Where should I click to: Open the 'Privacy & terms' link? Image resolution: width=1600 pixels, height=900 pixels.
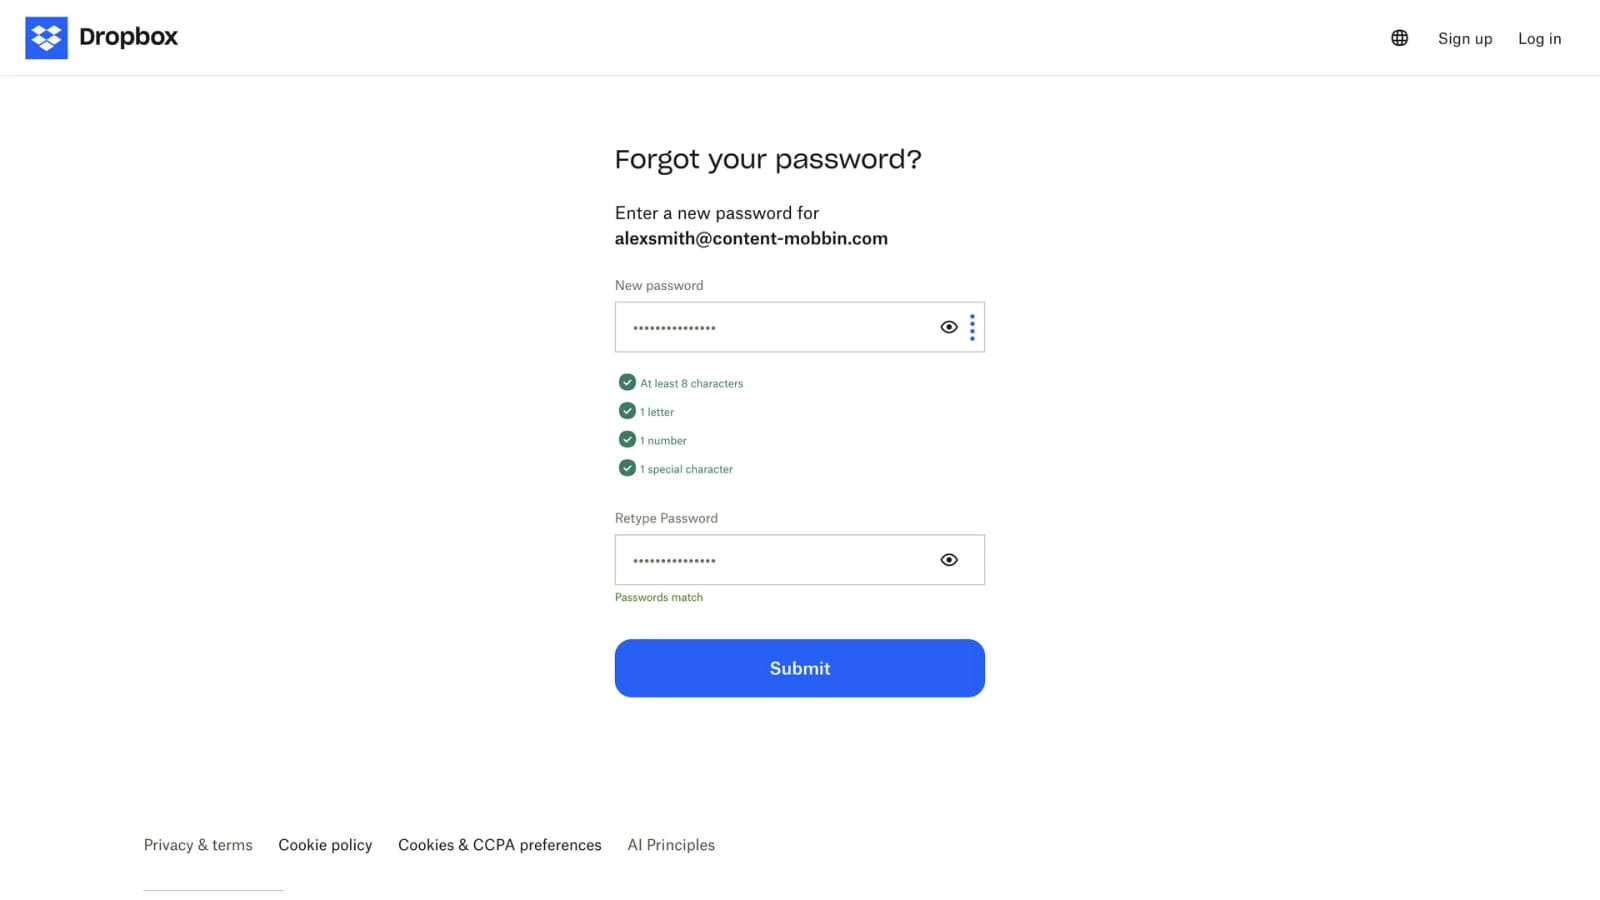point(198,844)
